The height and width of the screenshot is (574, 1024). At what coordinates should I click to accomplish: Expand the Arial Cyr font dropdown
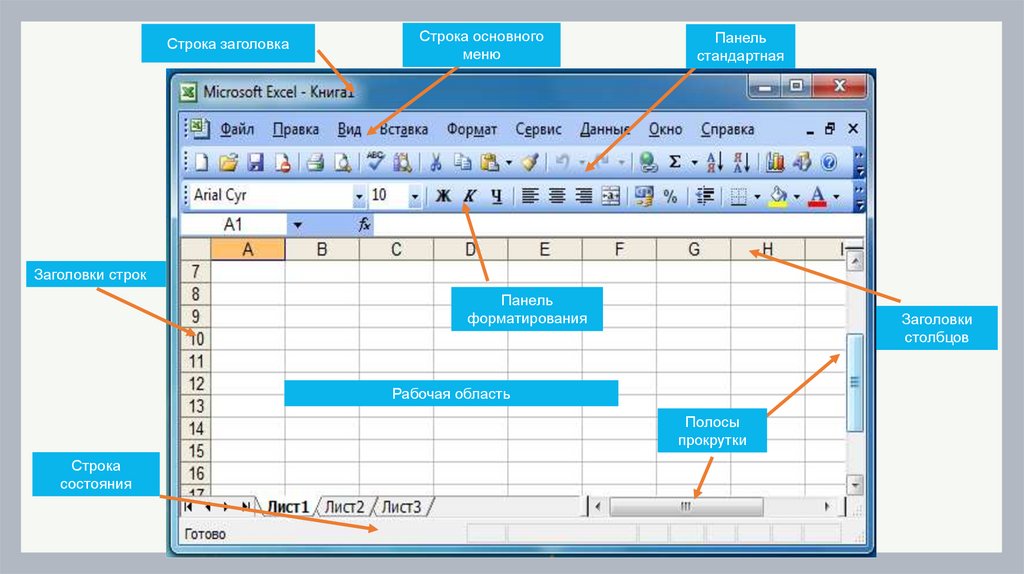pyautogui.click(x=359, y=197)
